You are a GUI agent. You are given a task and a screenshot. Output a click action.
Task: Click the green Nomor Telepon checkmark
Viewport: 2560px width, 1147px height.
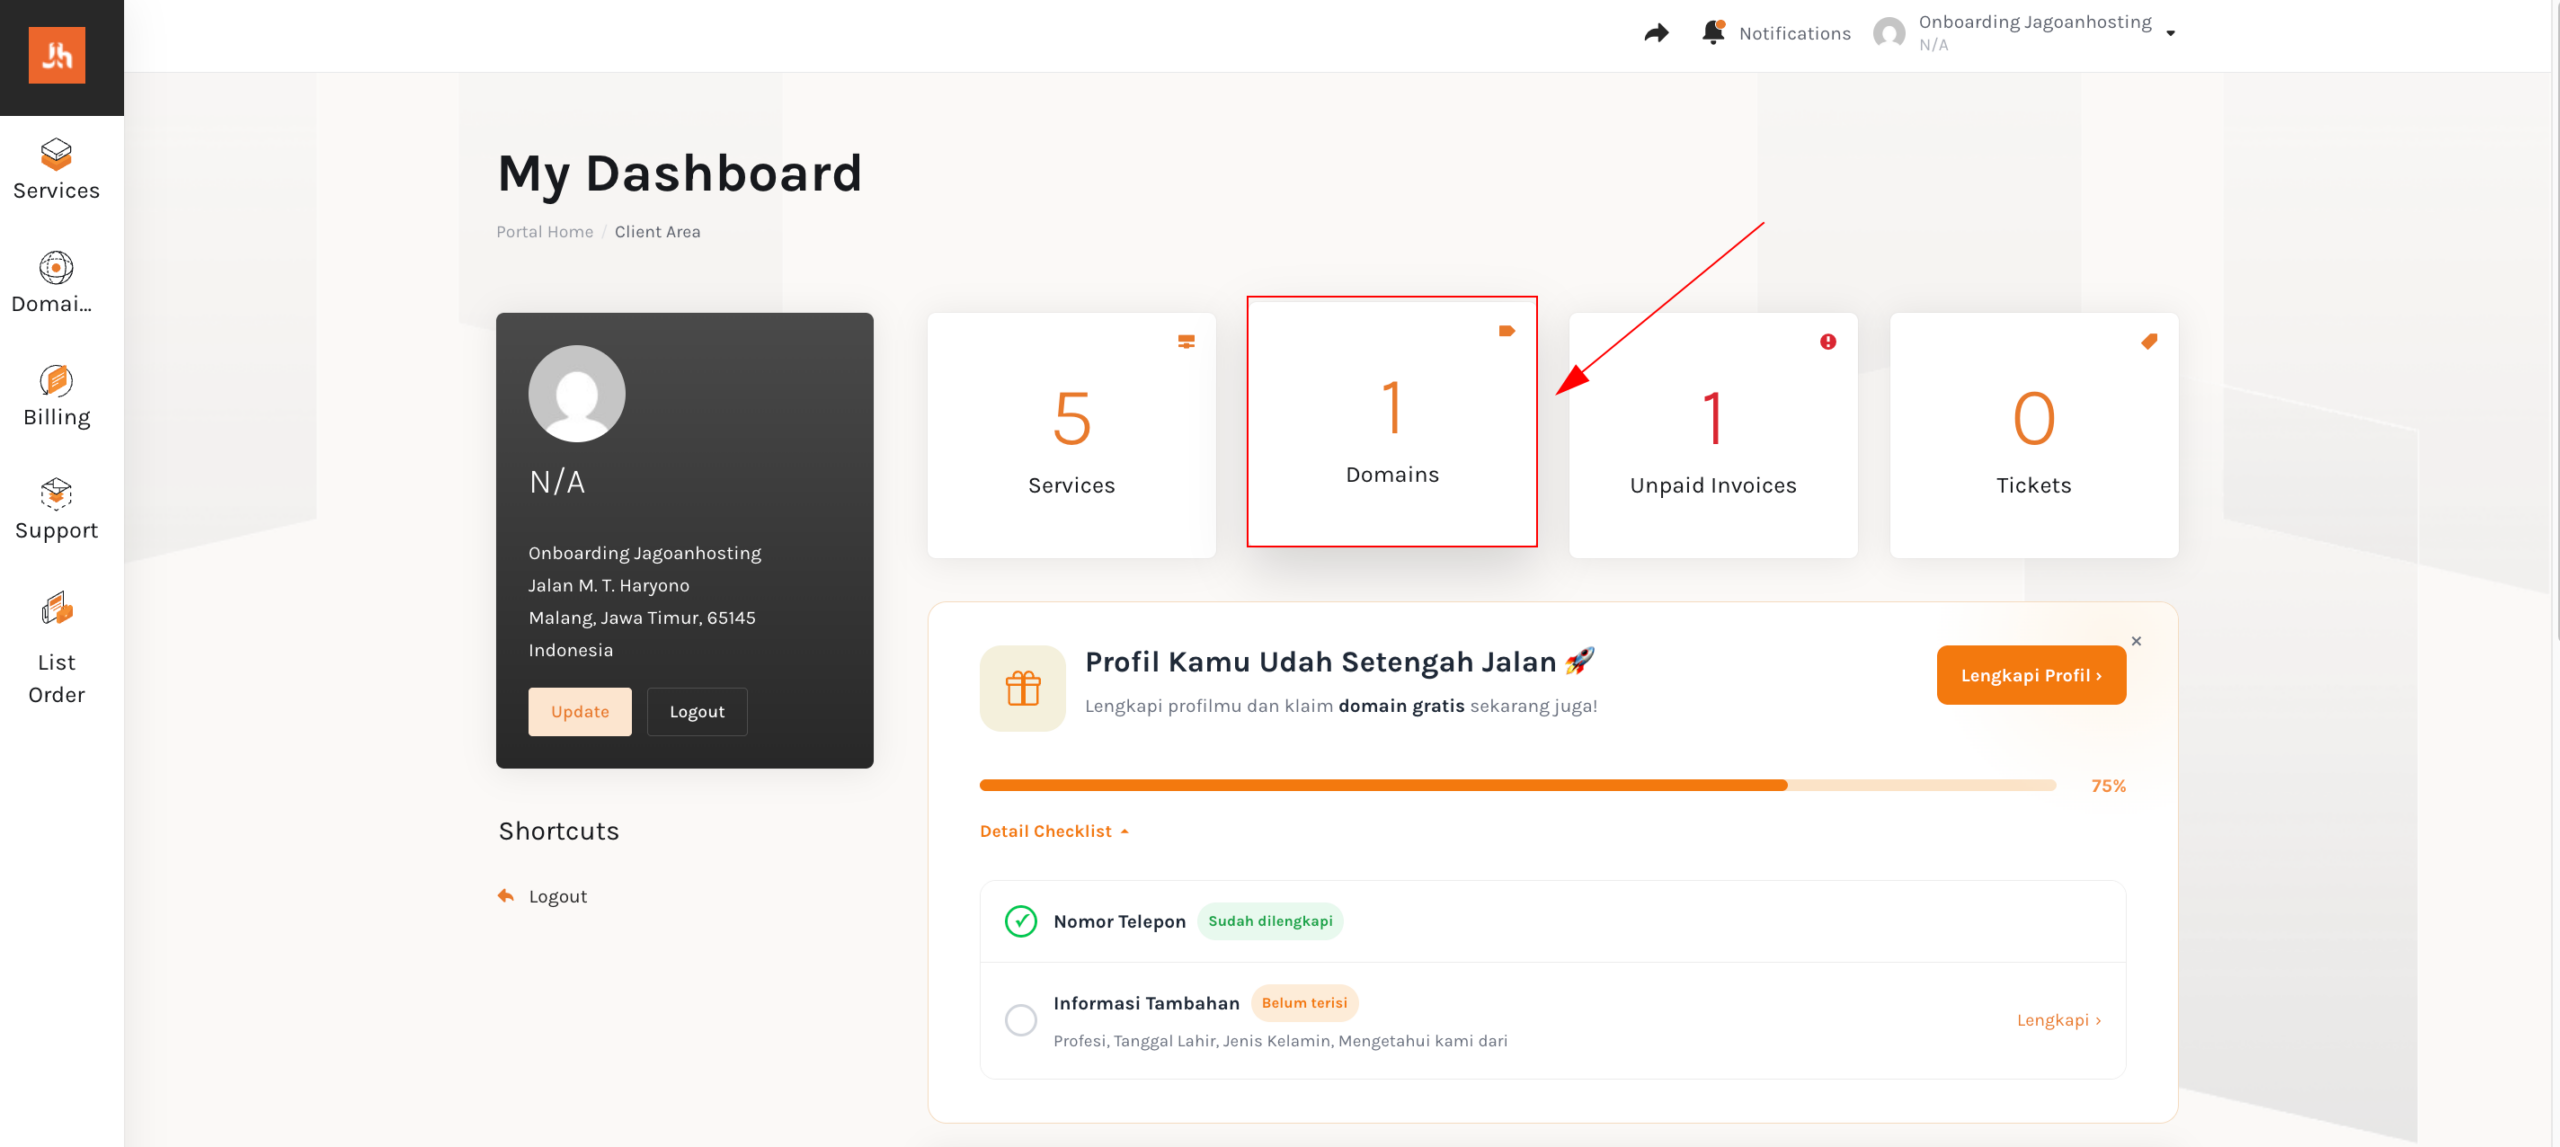click(1021, 921)
